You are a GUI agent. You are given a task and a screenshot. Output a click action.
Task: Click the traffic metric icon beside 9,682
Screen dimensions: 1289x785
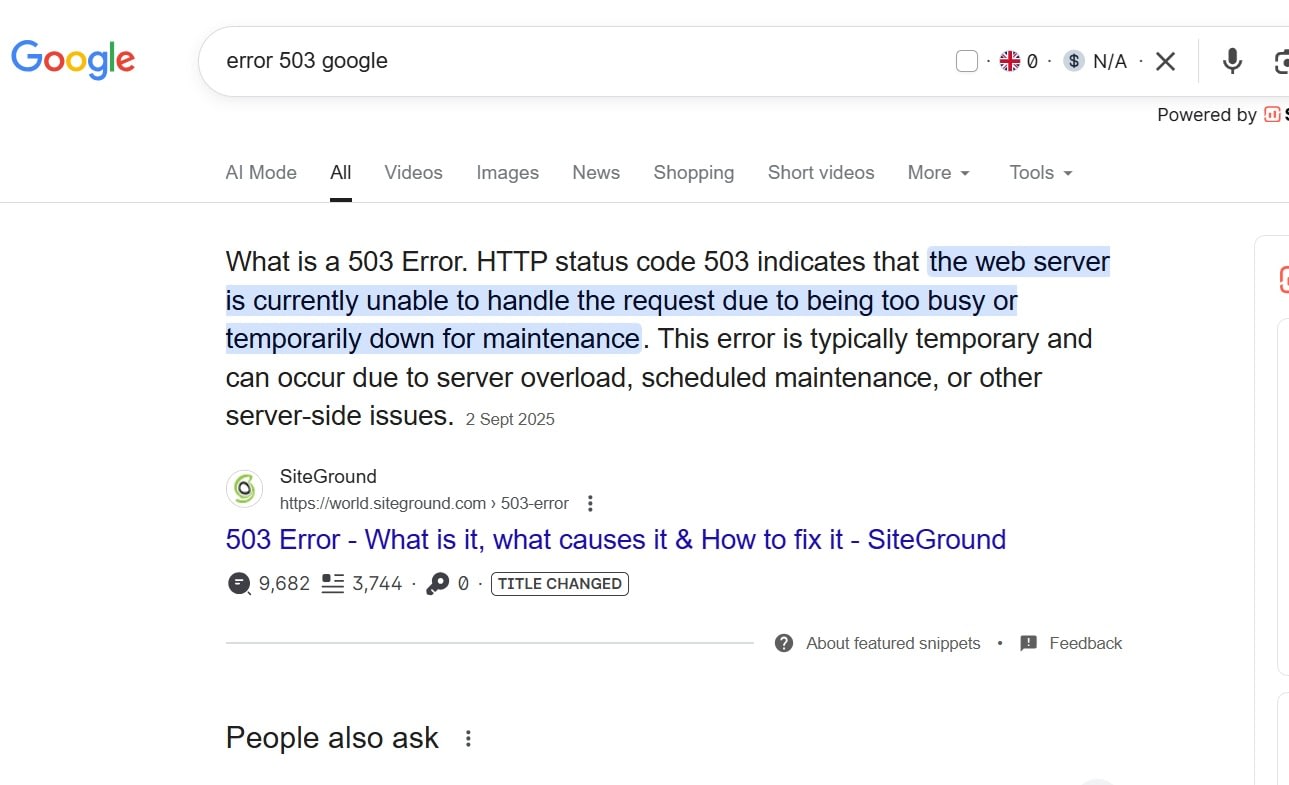point(238,583)
